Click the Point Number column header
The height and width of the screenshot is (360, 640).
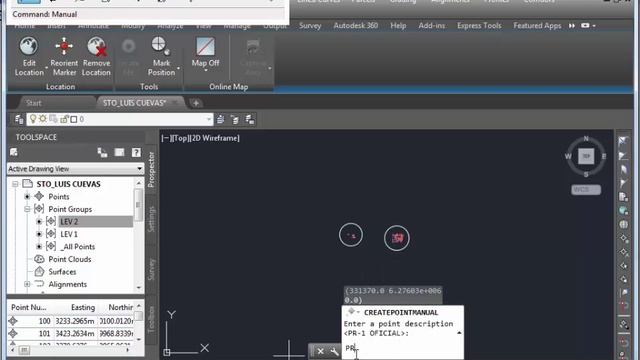pyautogui.click(x=29, y=307)
